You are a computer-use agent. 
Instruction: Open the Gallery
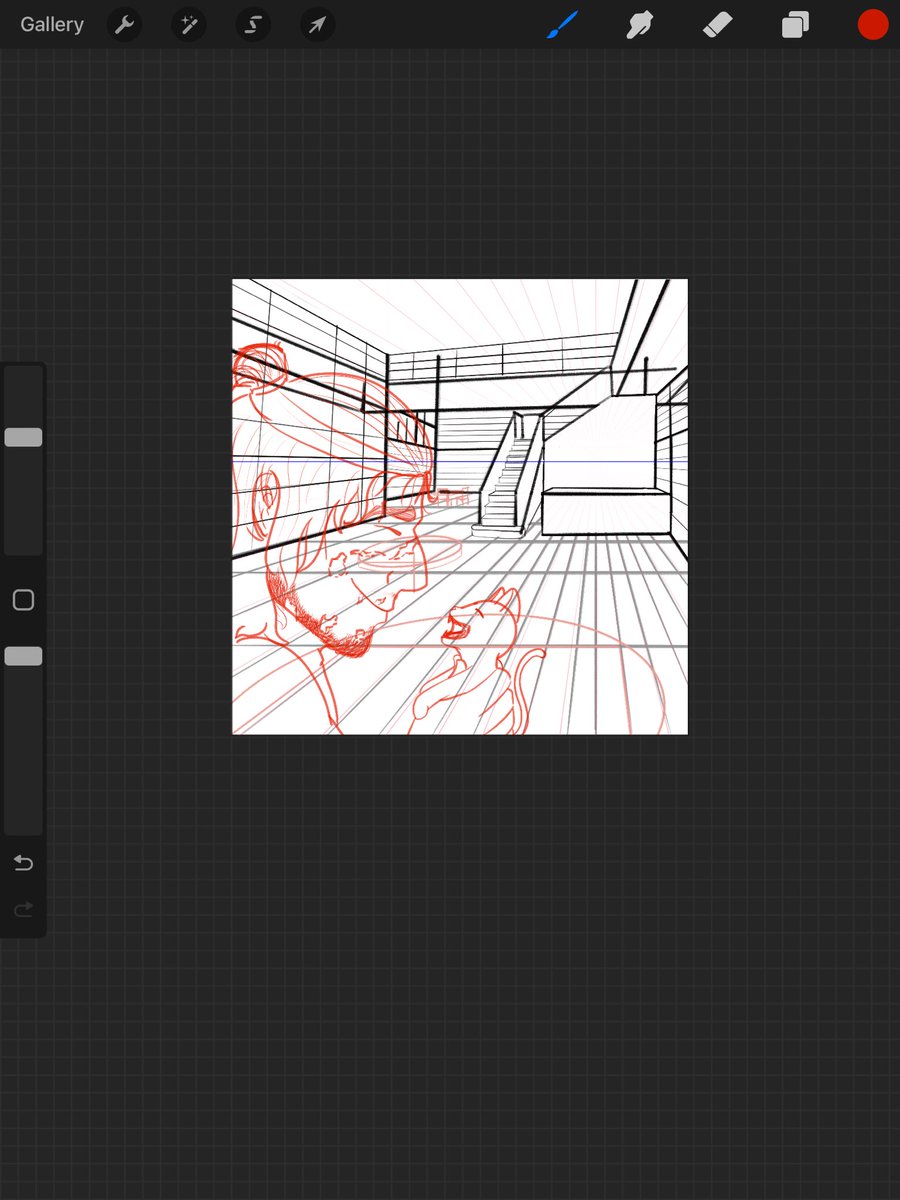coord(52,24)
